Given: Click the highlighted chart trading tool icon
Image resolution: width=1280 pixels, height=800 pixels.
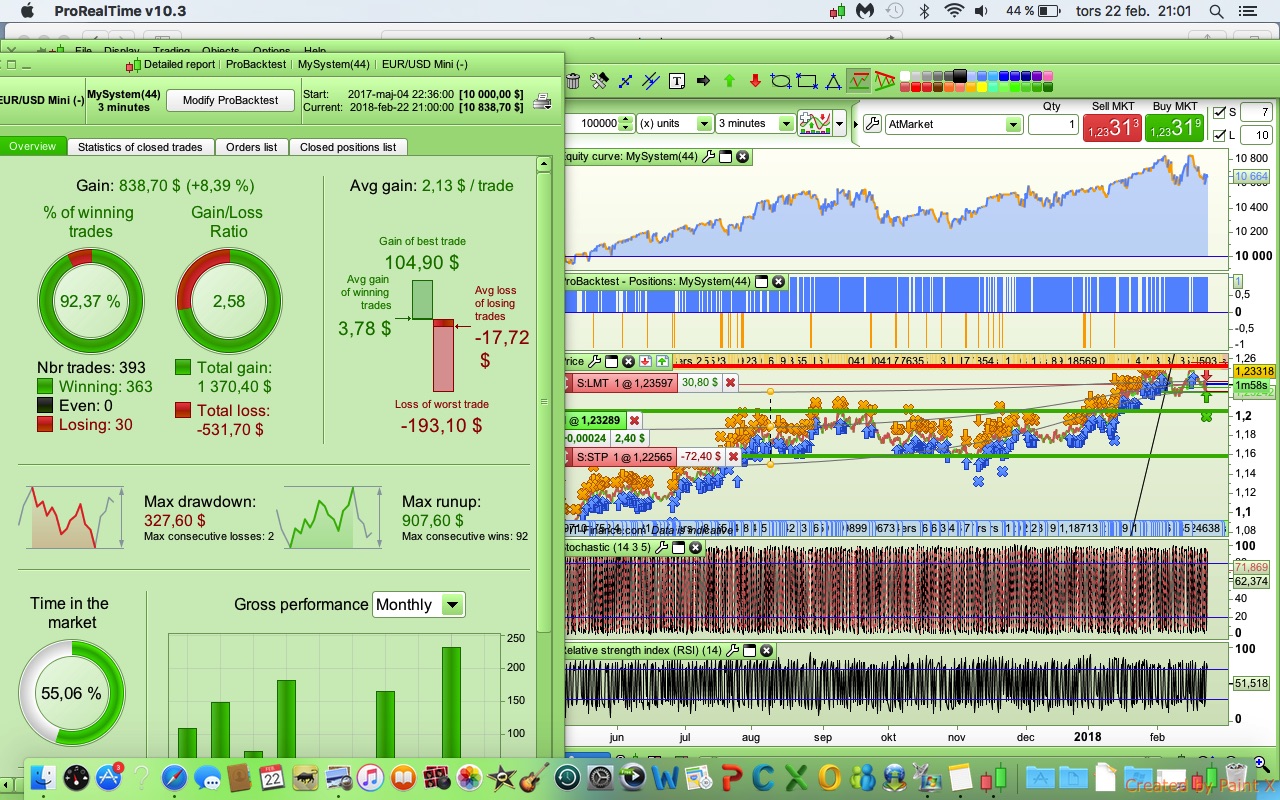Looking at the screenshot, I should tap(858, 81).
